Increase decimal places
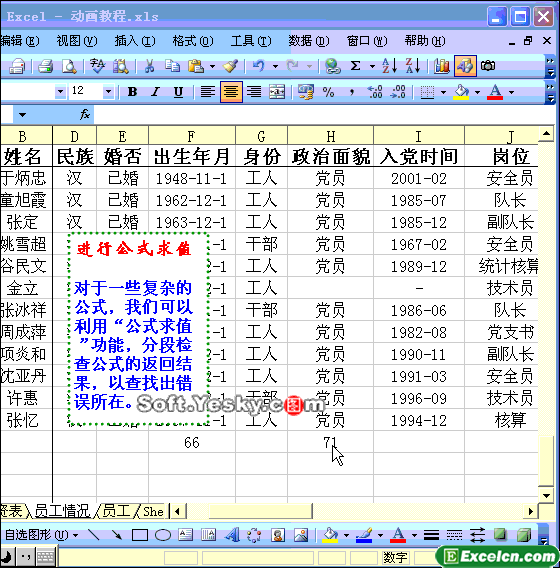The width and height of the screenshot is (560, 568). coord(375,92)
